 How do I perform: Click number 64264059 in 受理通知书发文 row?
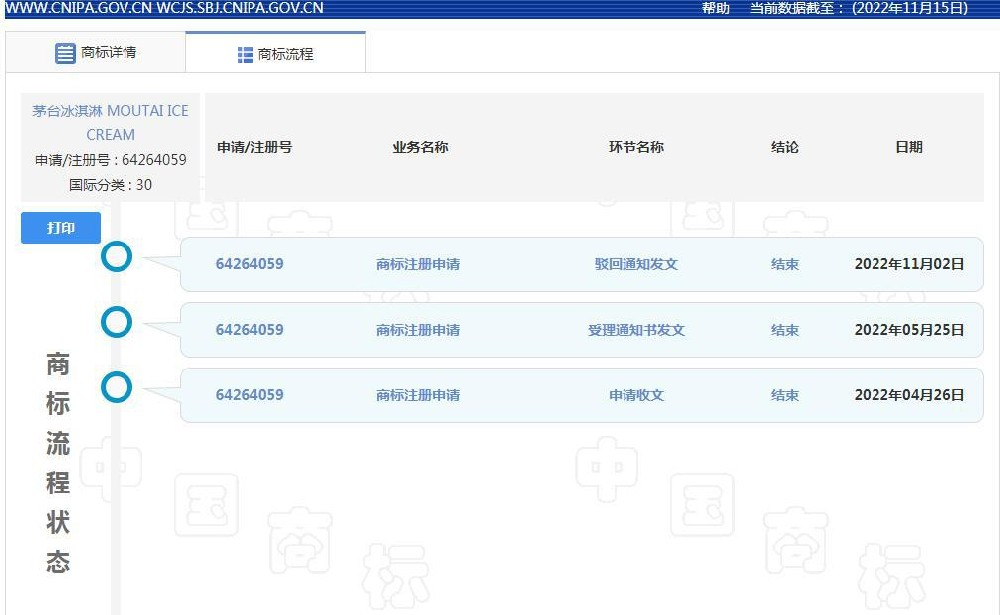click(x=249, y=329)
